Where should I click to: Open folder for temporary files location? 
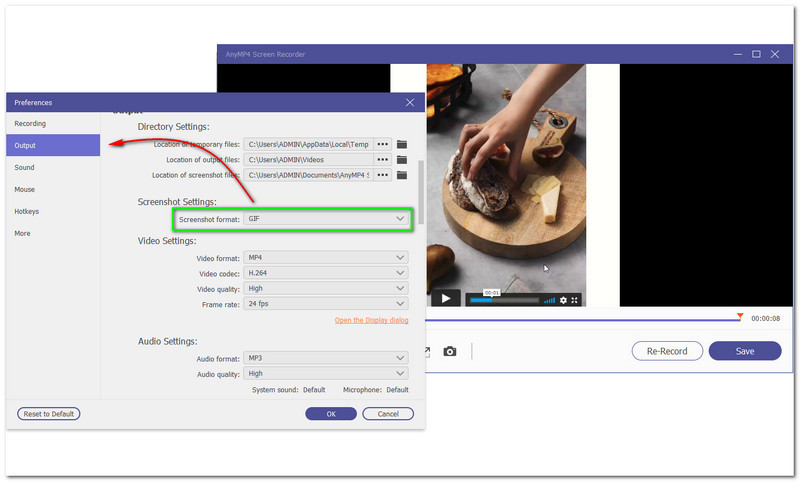[402, 144]
